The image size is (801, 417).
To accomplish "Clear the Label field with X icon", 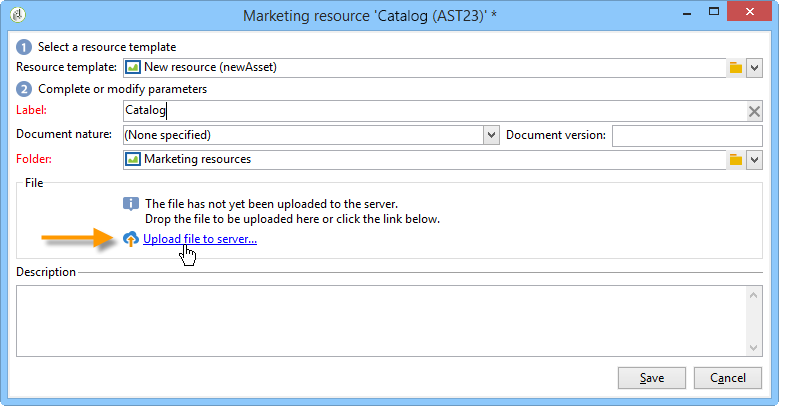I will click(x=754, y=112).
